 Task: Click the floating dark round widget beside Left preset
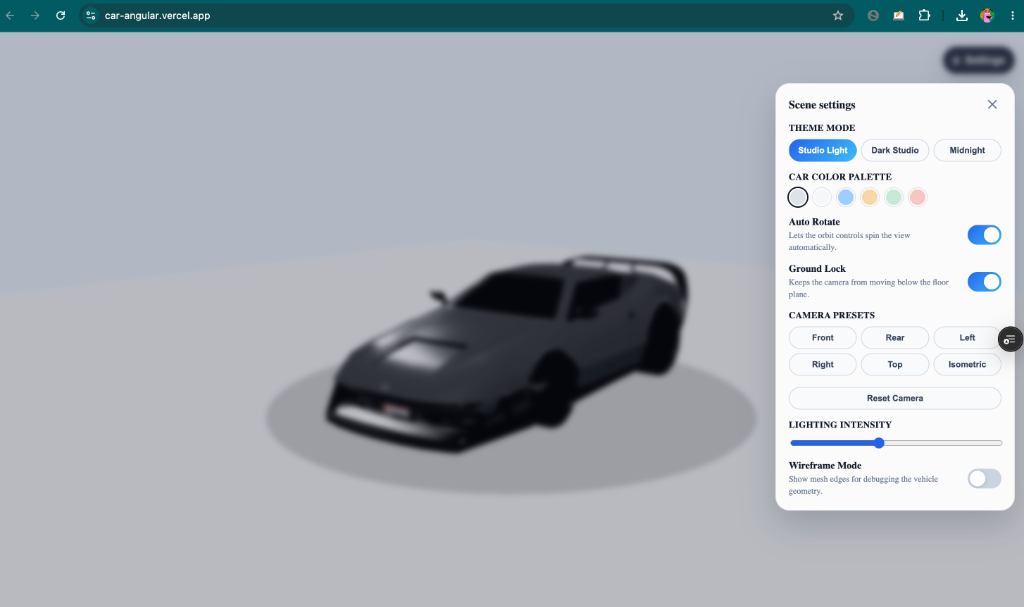click(x=1010, y=339)
